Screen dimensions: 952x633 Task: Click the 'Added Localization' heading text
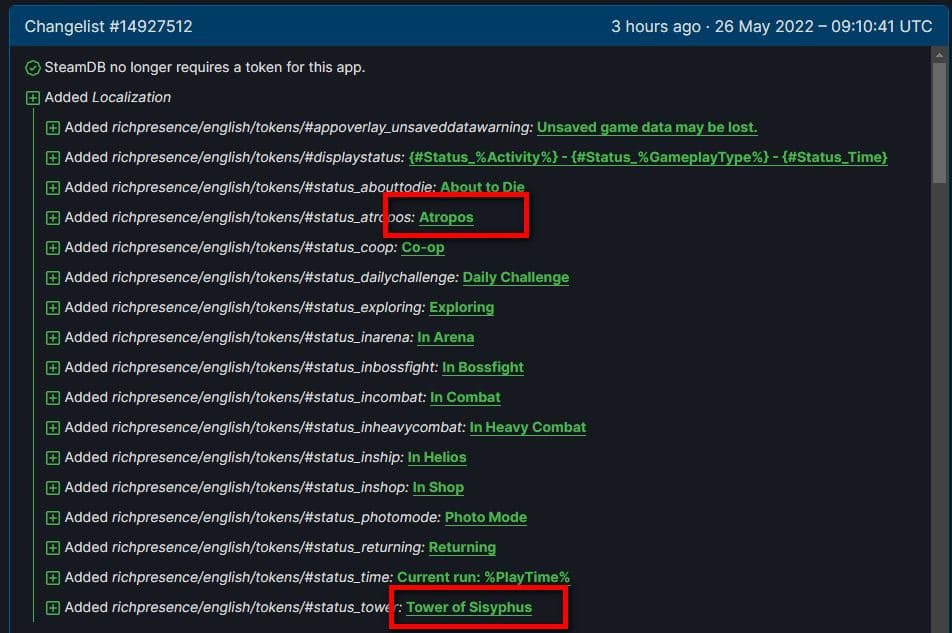[107, 97]
